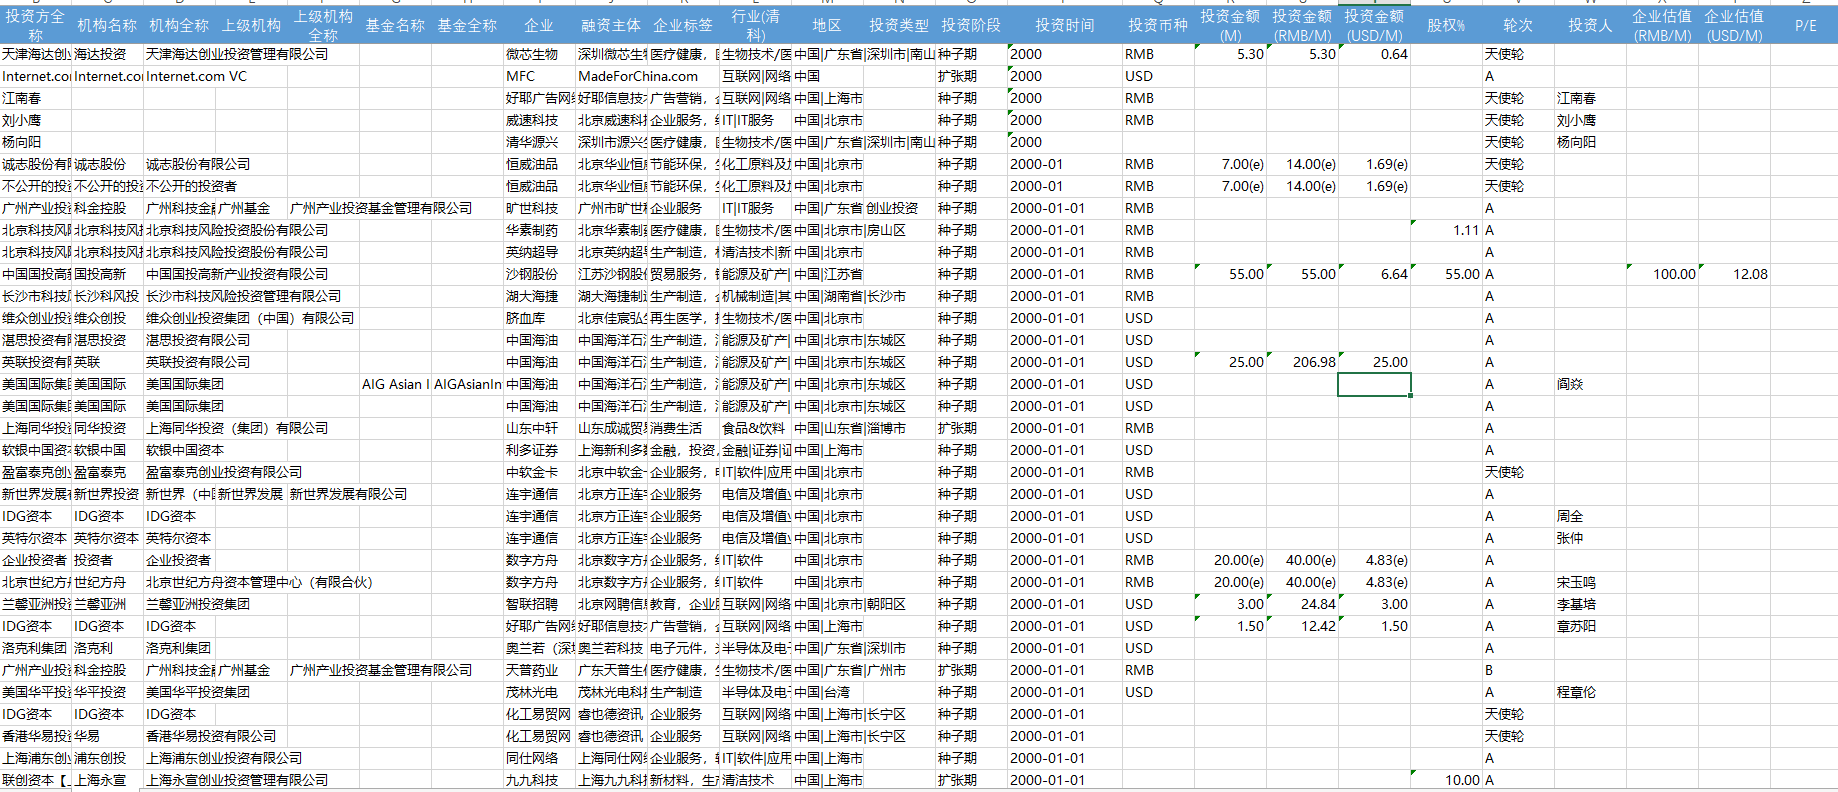This screenshot has width=1838, height=792.
Task: Click the 企业估值(RMB/M) header cell
Action: click(1662, 25)
